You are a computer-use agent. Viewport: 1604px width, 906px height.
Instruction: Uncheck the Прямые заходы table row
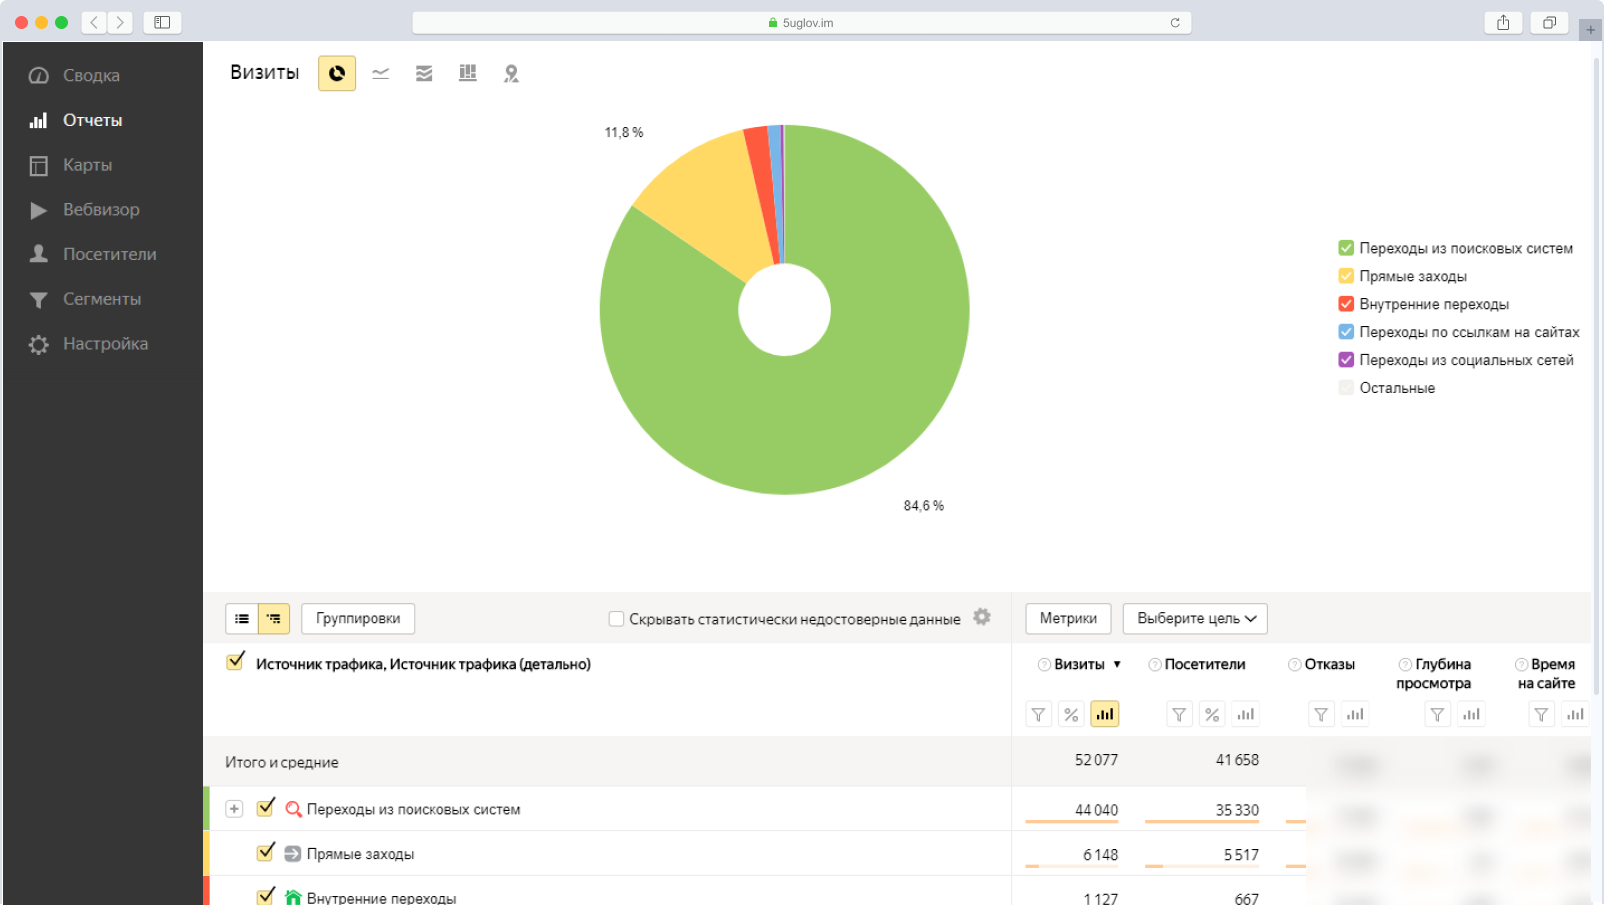click(x=265, y=853)
